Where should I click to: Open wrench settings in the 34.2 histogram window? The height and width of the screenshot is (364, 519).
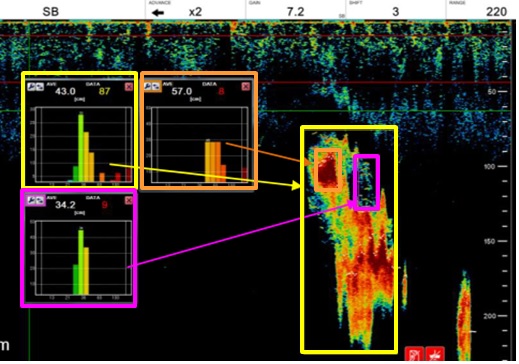point(32,200)
